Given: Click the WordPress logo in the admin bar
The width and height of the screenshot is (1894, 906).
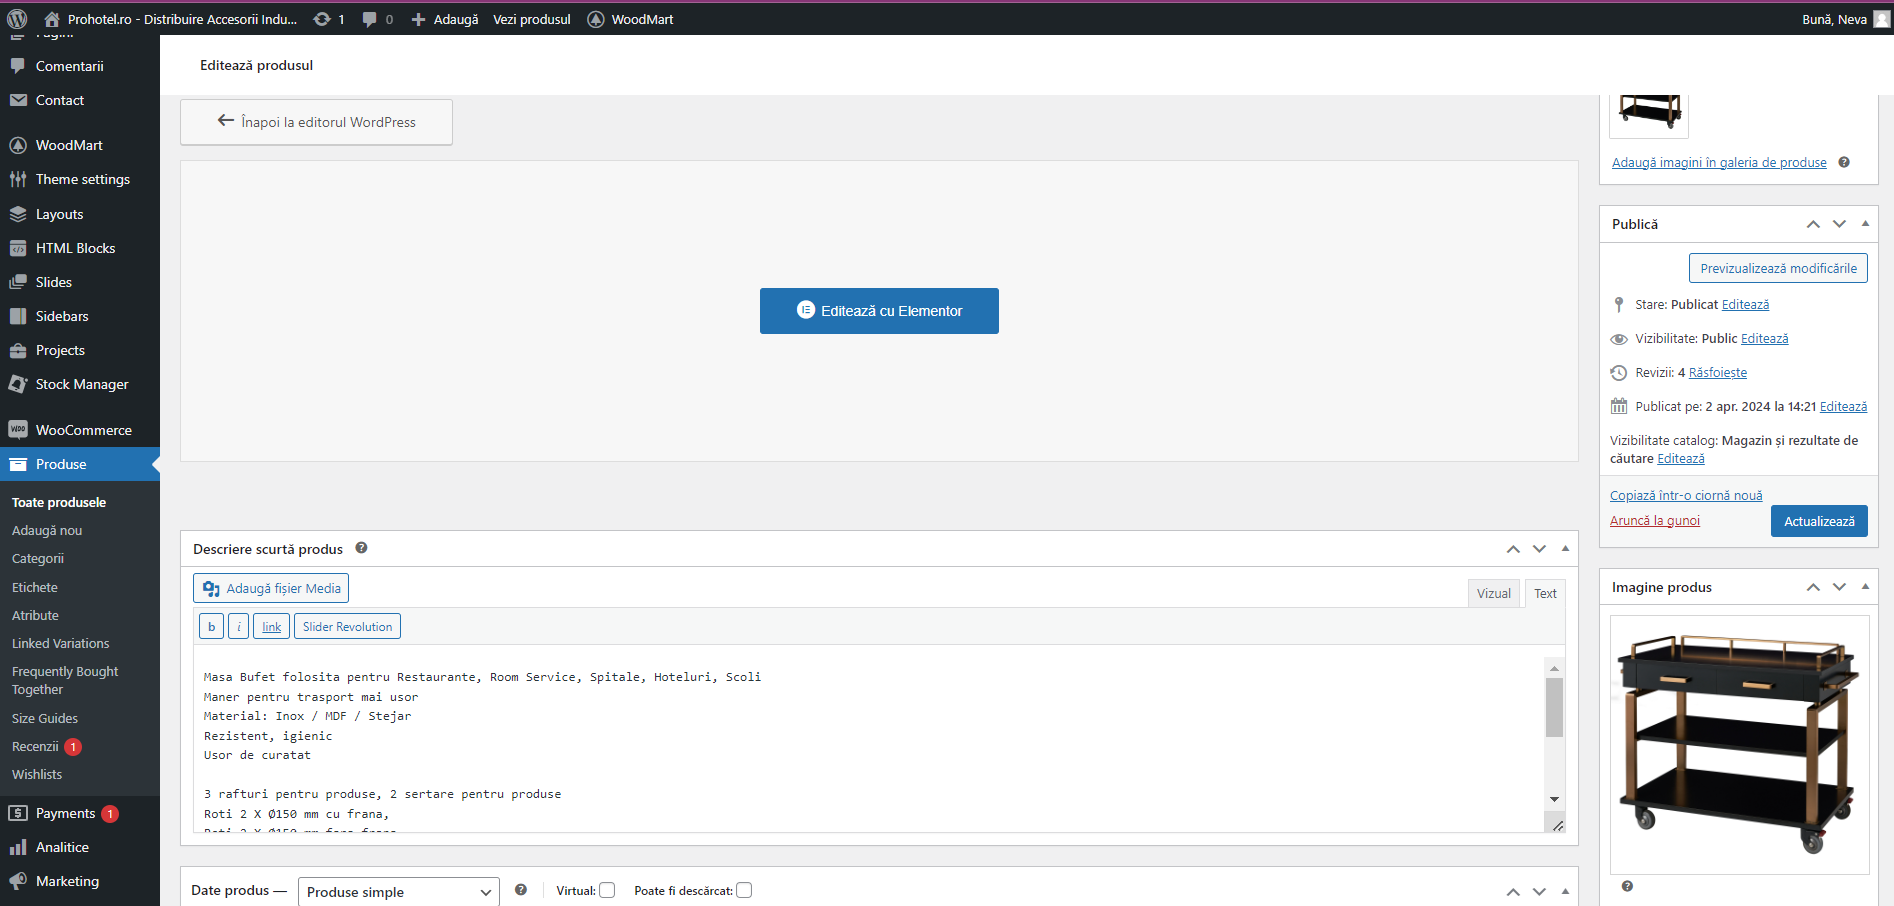Looking at the screenshot, I should click(x=17, y=19).
